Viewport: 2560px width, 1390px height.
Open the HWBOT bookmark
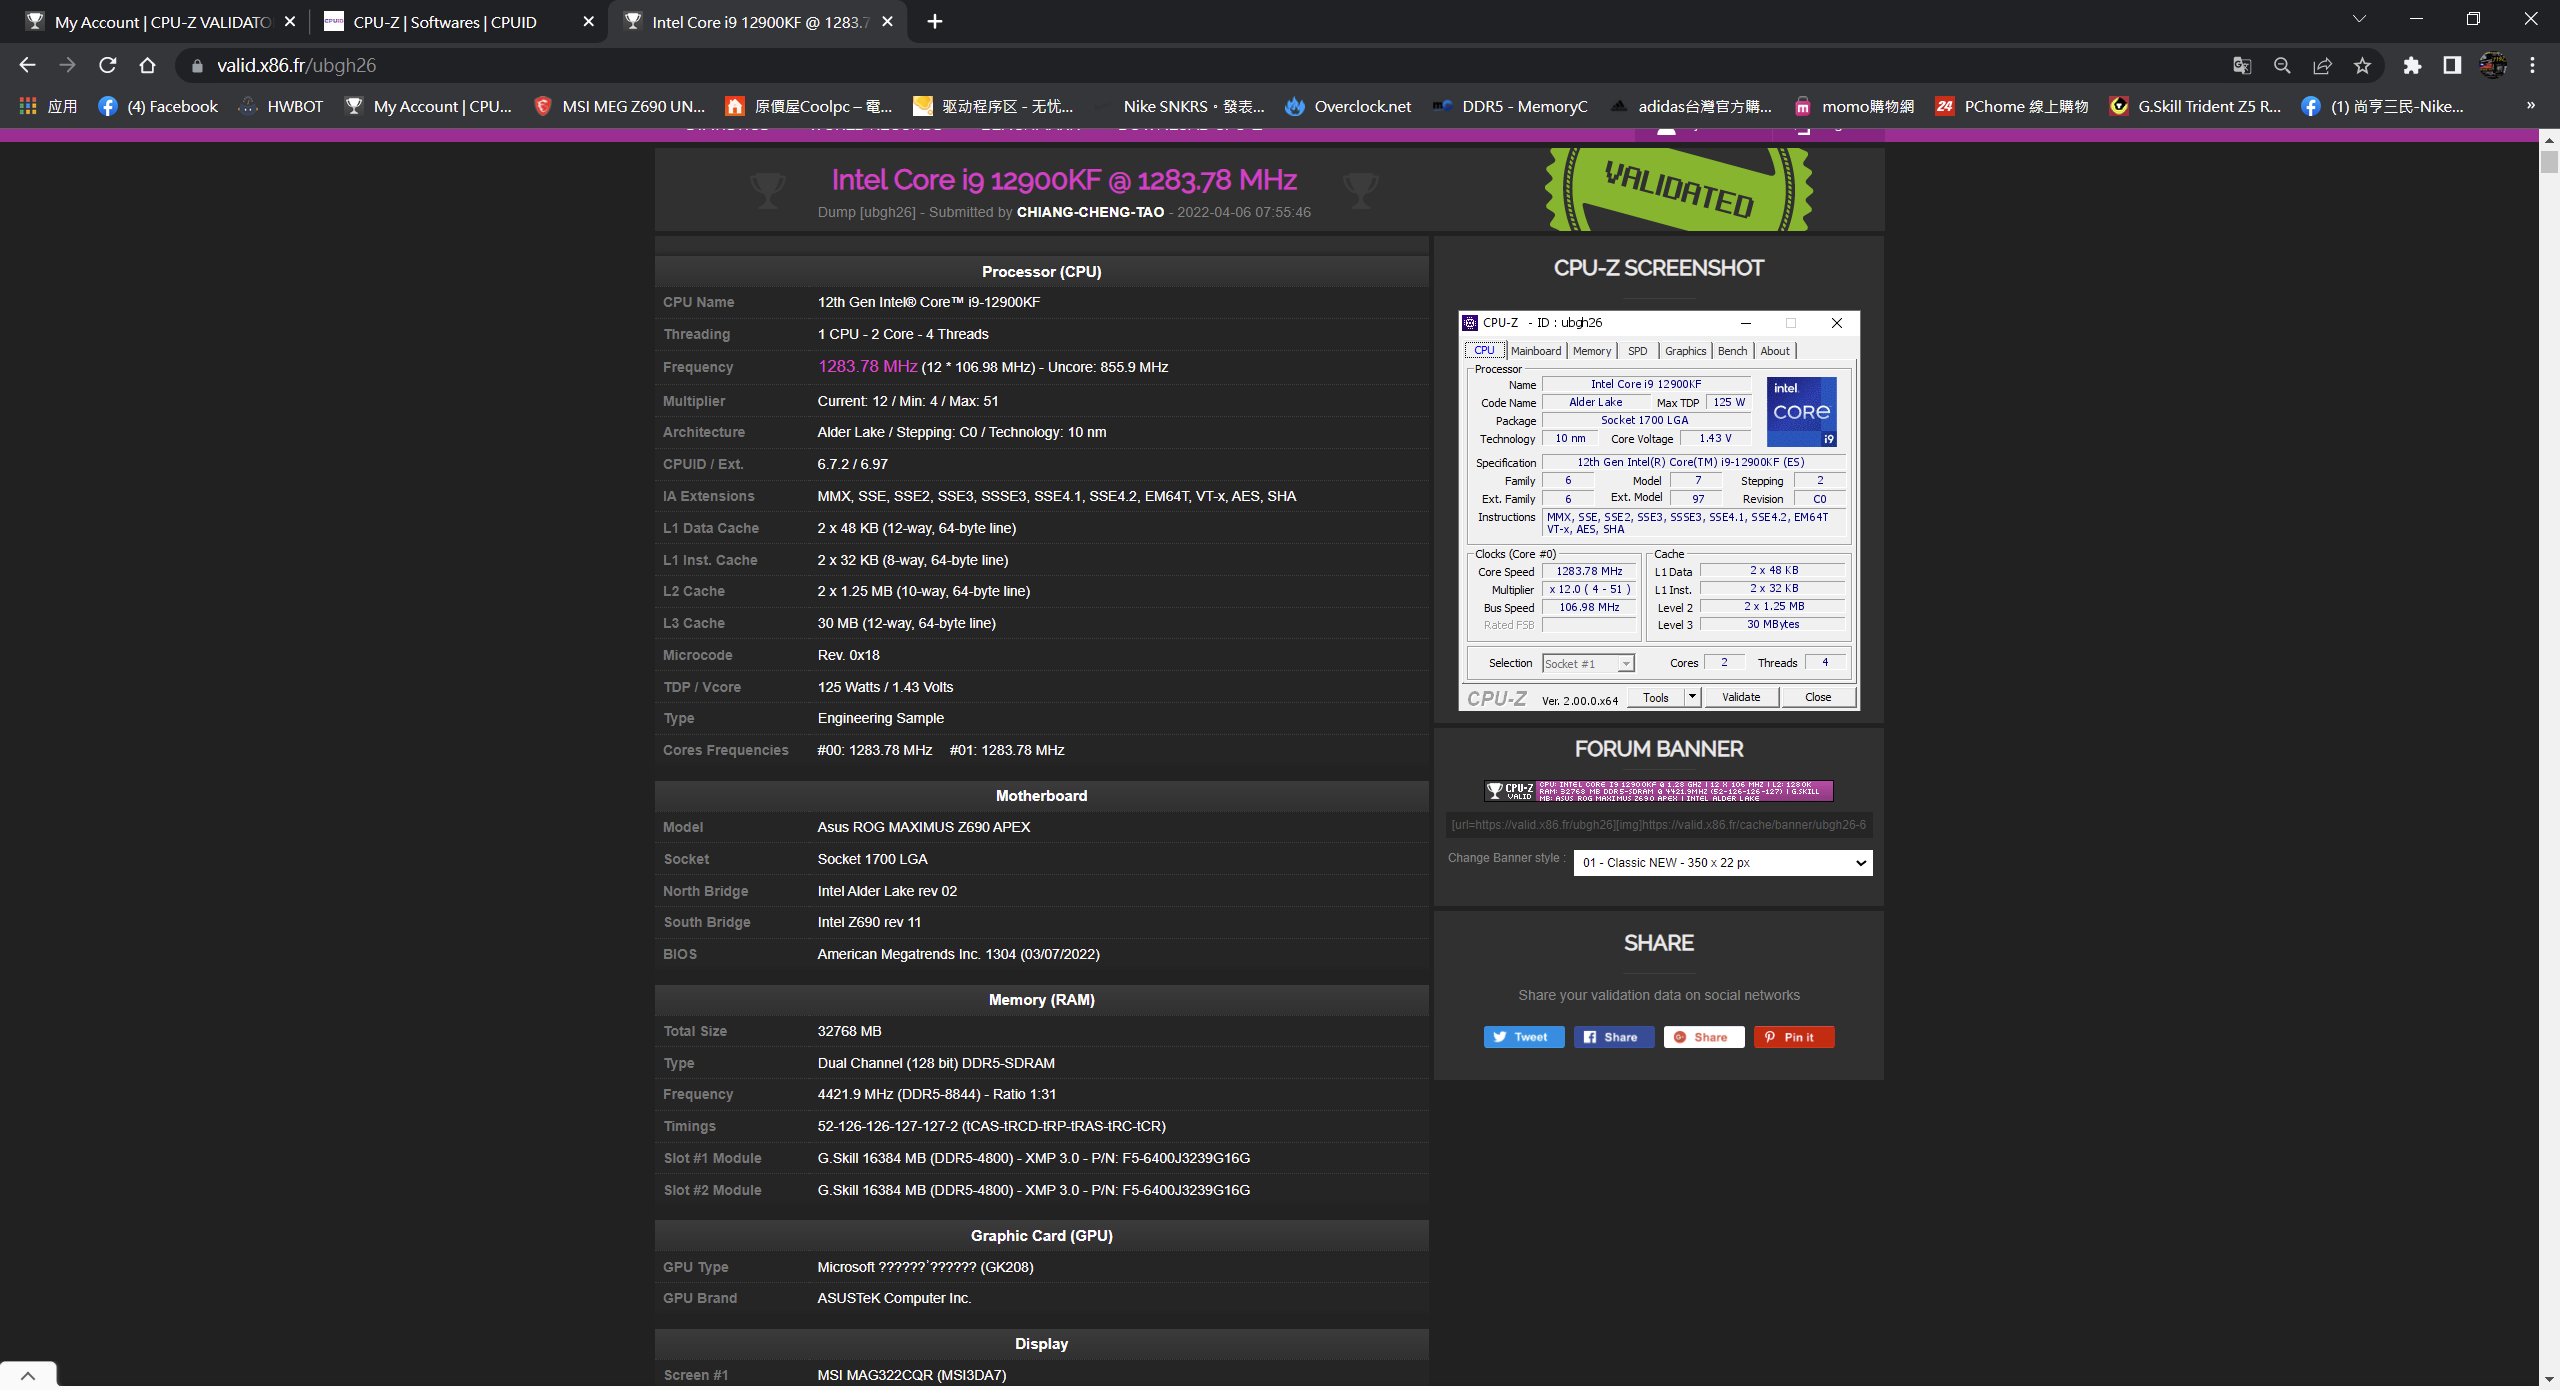click(x=281, y=106)
